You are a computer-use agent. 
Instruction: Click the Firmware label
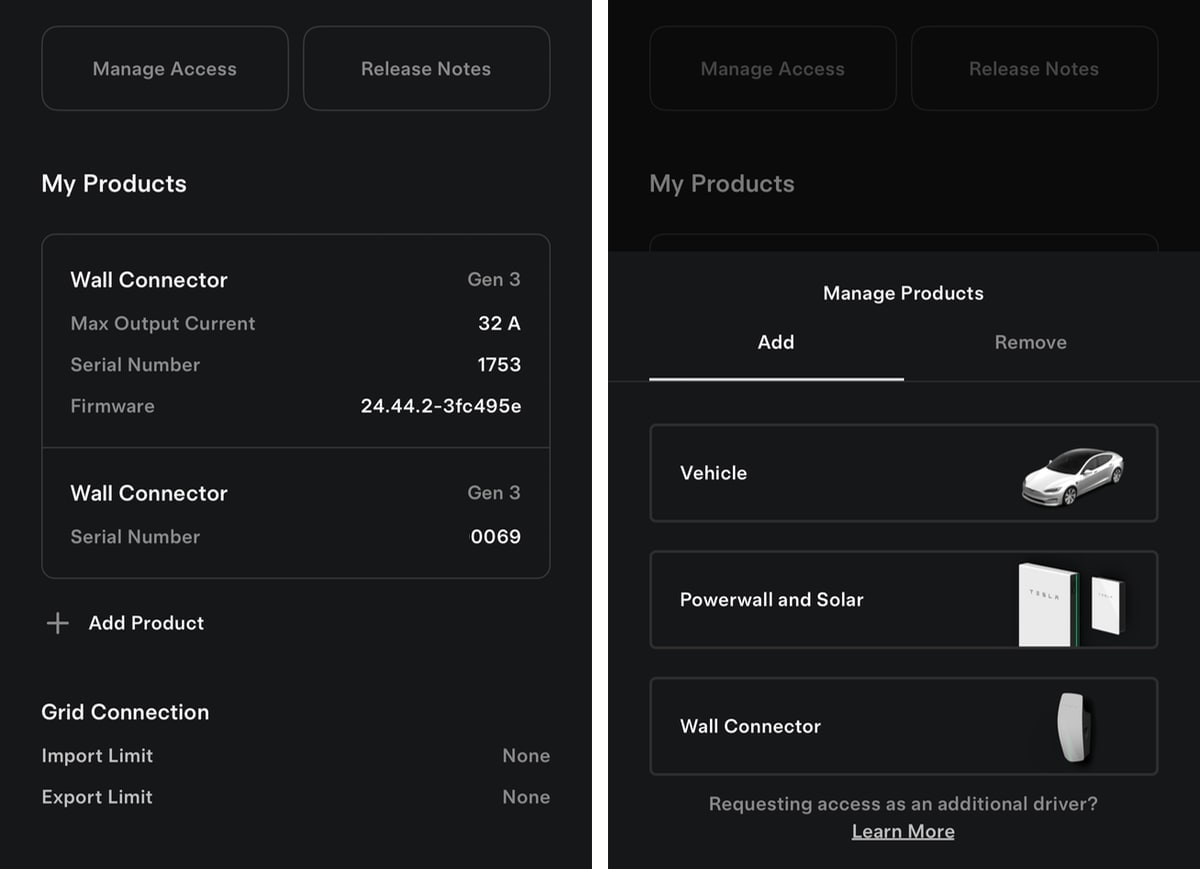(x=112, y=406)
